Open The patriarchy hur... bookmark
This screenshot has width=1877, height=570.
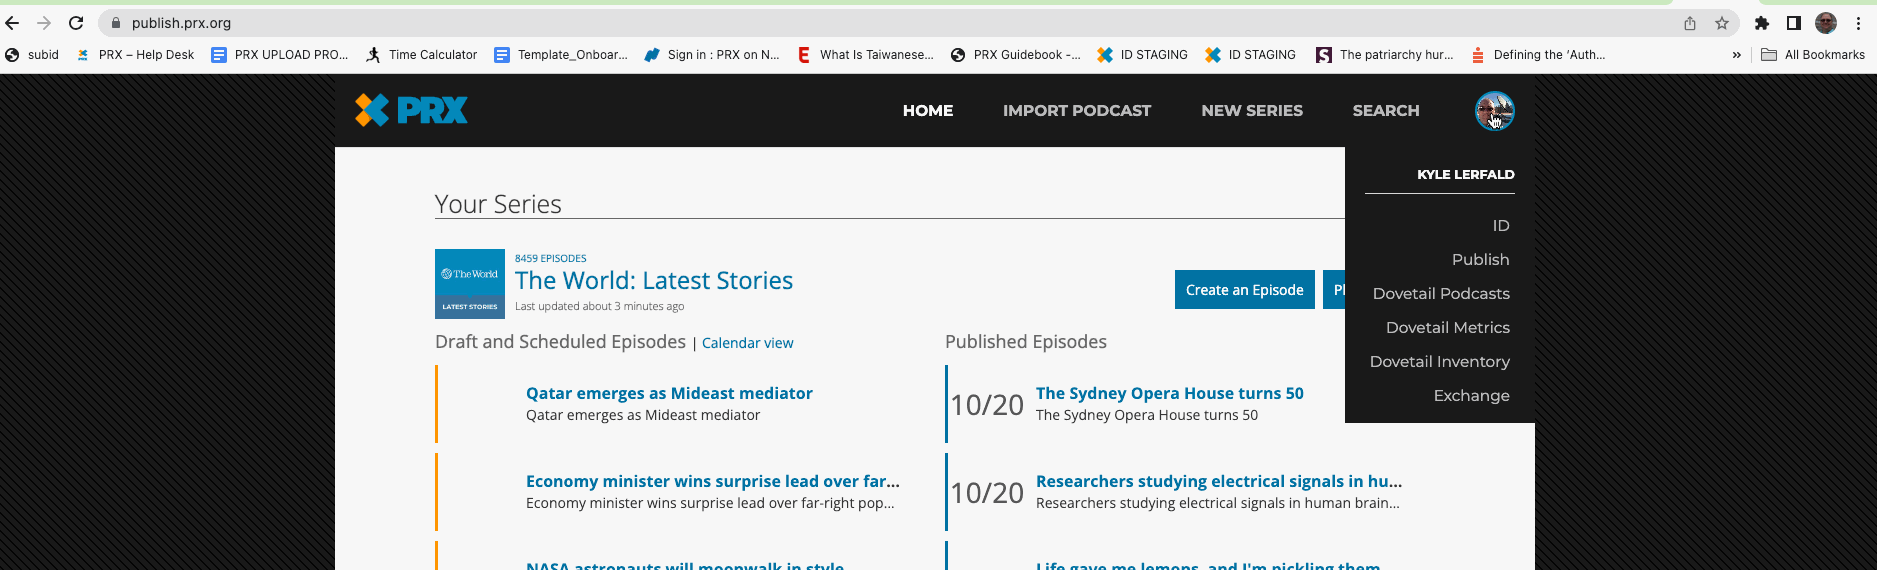tap(1385, 55)
